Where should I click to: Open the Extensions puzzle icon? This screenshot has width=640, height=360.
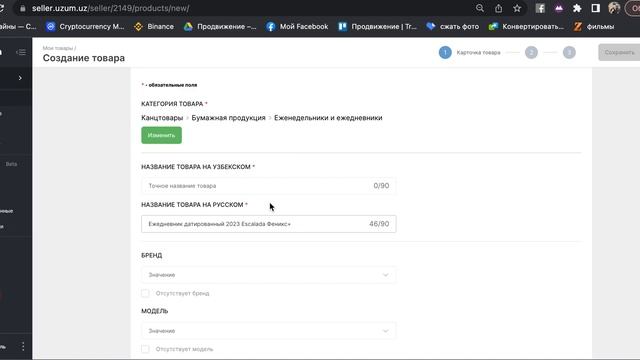577,8
